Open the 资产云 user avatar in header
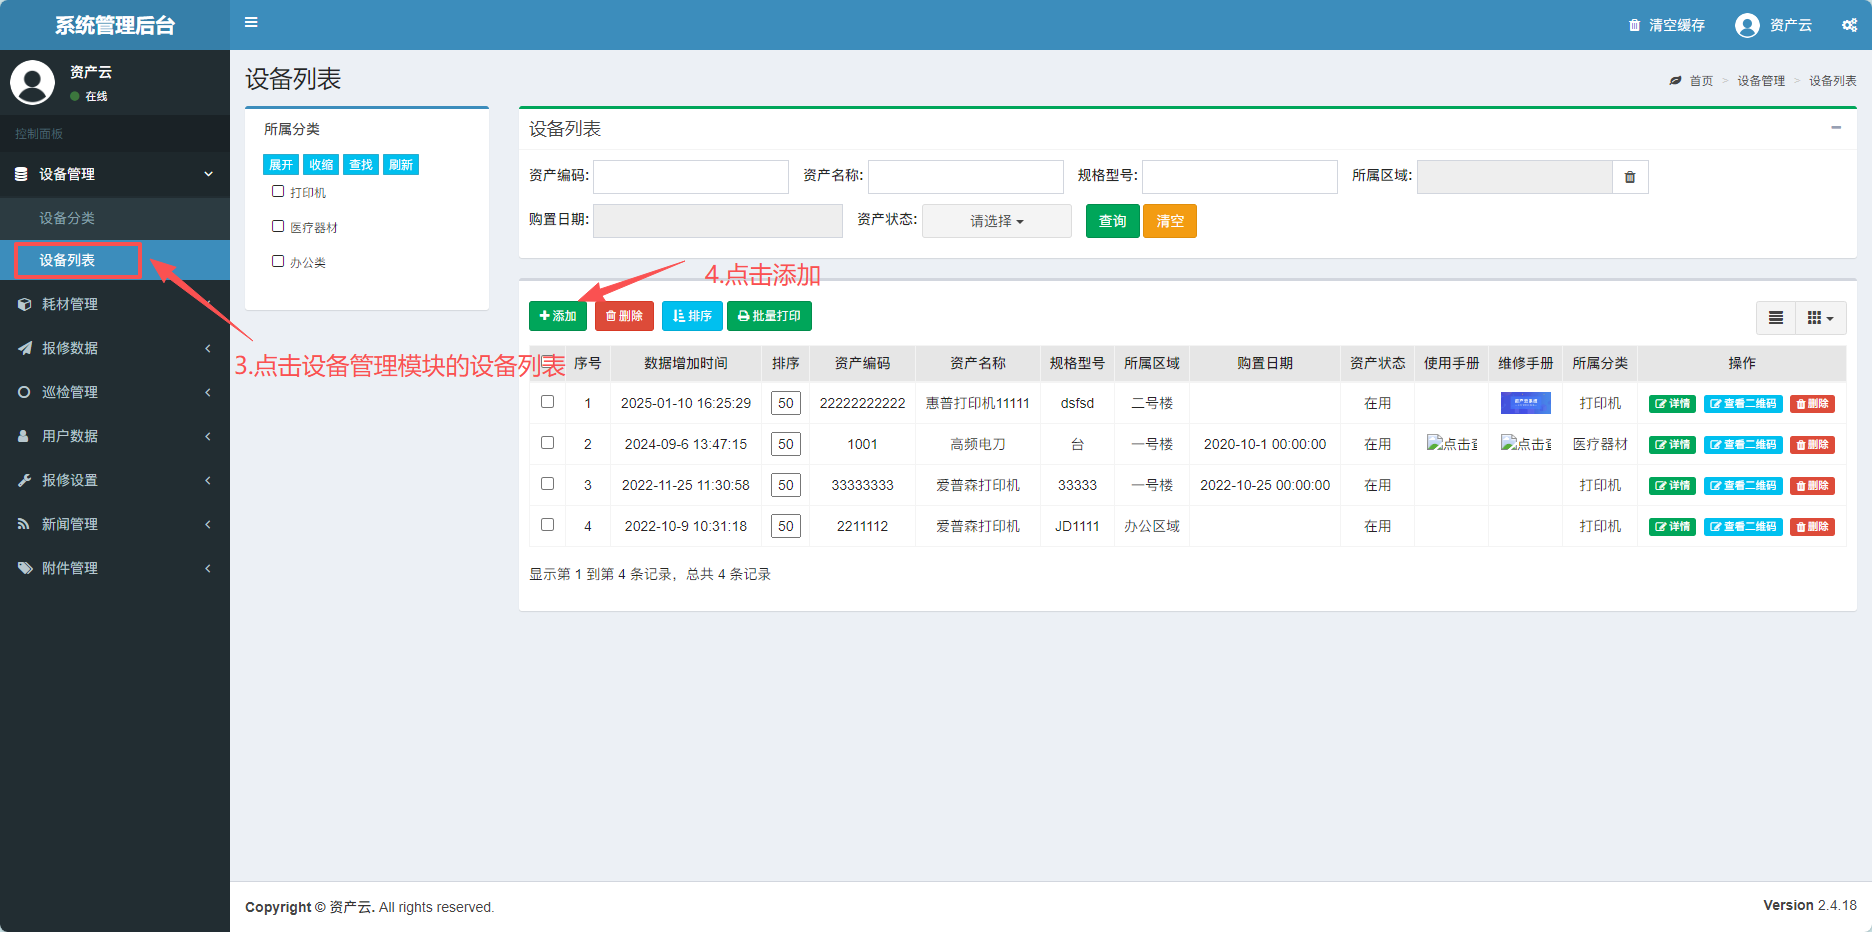The image size is (1872, 932). click(x=1747, y=25)
